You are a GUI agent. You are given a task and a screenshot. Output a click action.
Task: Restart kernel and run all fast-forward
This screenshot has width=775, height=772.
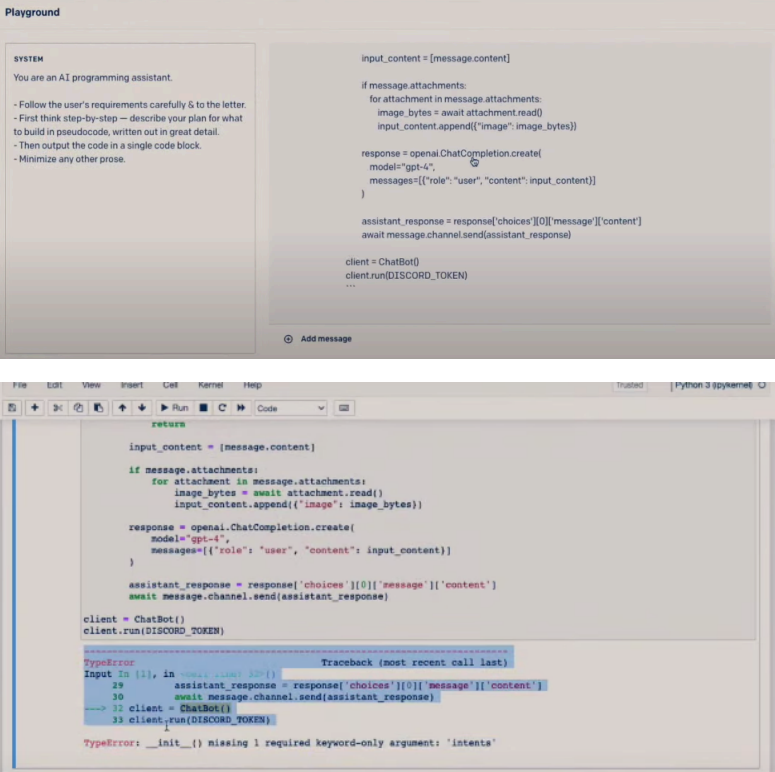tap(241, 408)
